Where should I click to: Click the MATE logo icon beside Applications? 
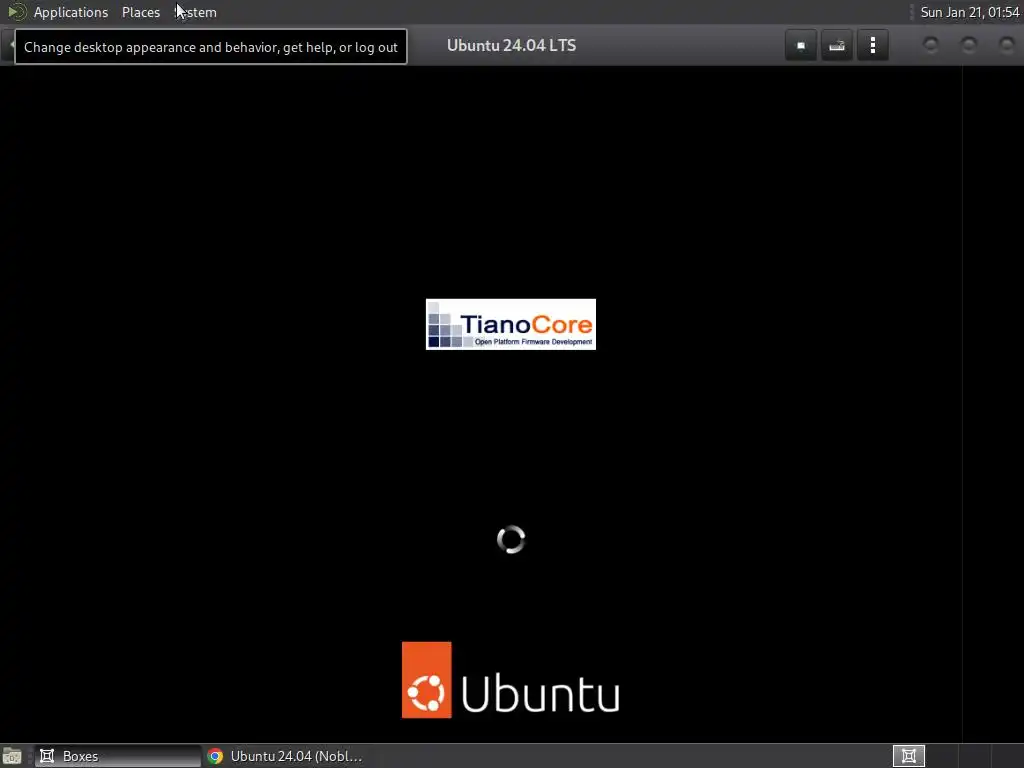[16, 12]
